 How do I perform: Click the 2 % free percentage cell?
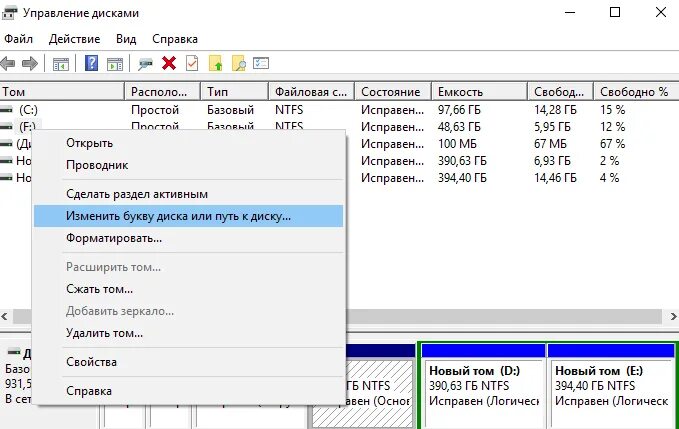pos(609,161)
